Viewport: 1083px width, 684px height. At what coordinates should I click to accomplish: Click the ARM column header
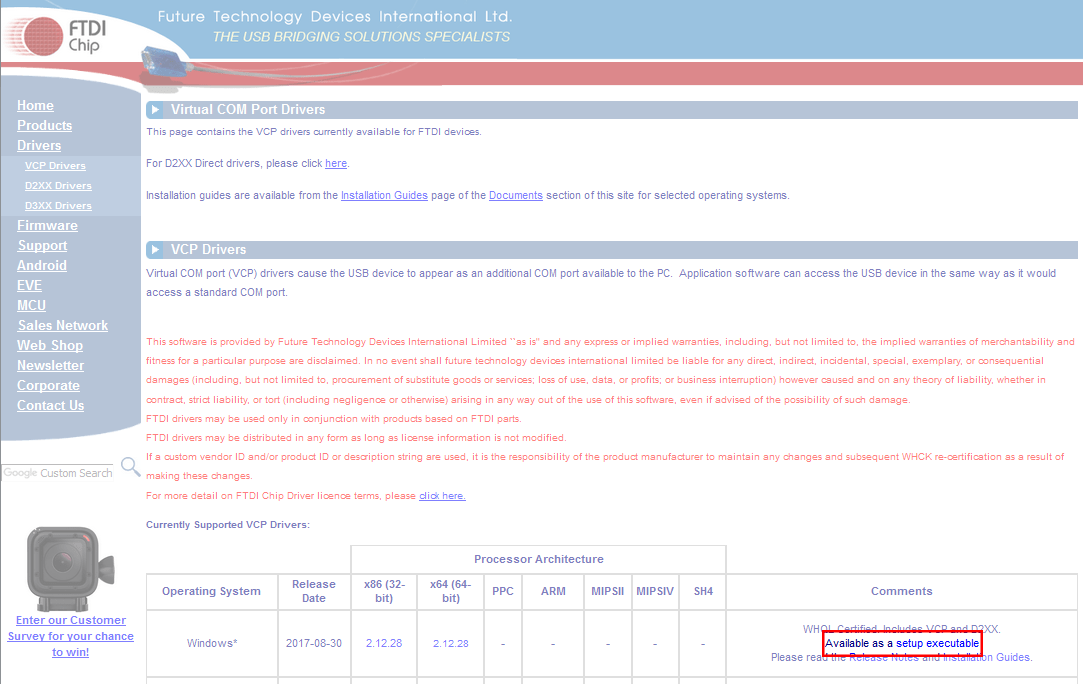point(553,591)
